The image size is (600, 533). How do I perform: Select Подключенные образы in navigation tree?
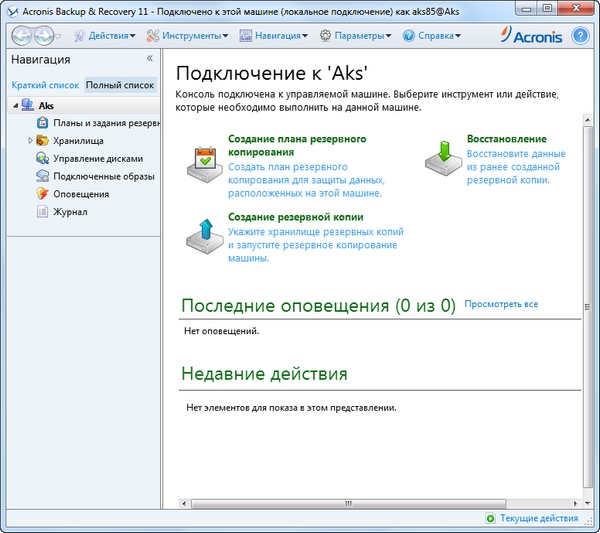click(101, 176)
